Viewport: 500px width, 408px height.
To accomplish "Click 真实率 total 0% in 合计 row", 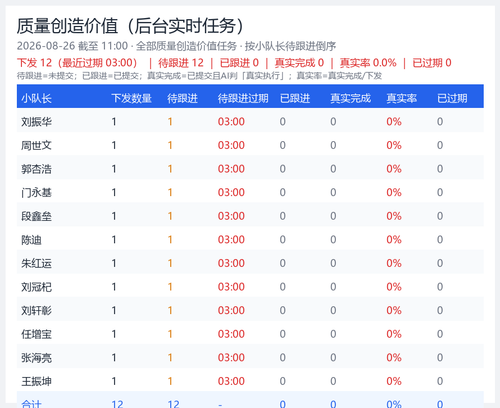I will click(x=394, y=404).
